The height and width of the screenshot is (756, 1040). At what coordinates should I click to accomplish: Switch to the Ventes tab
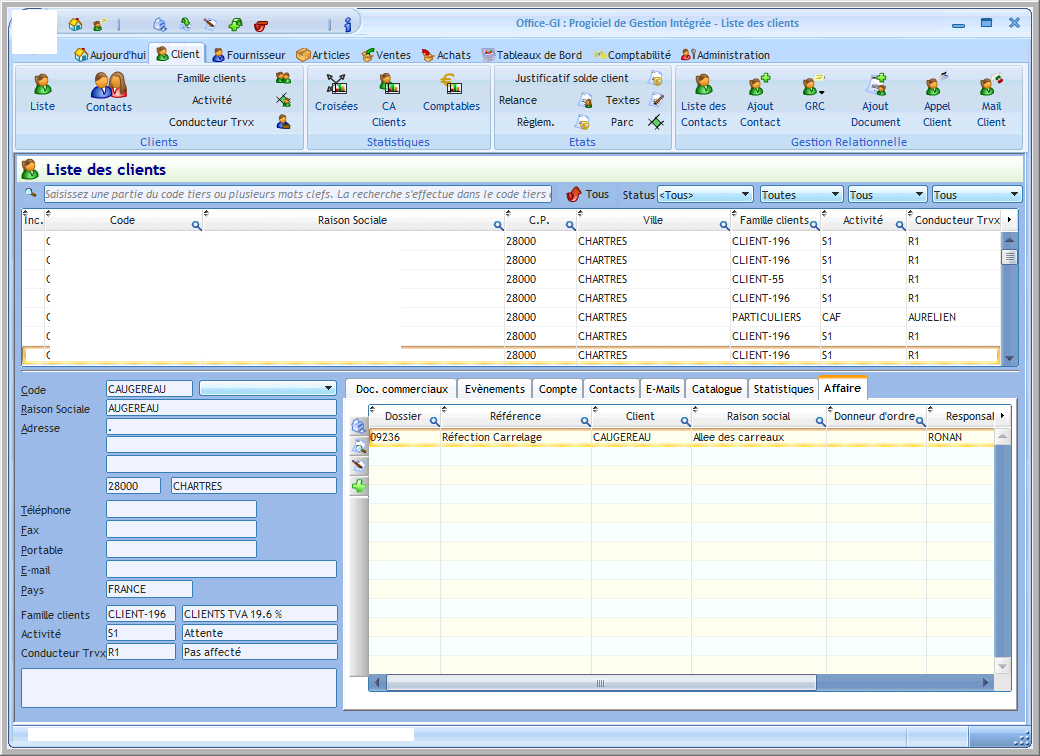[x=386, y=55]
